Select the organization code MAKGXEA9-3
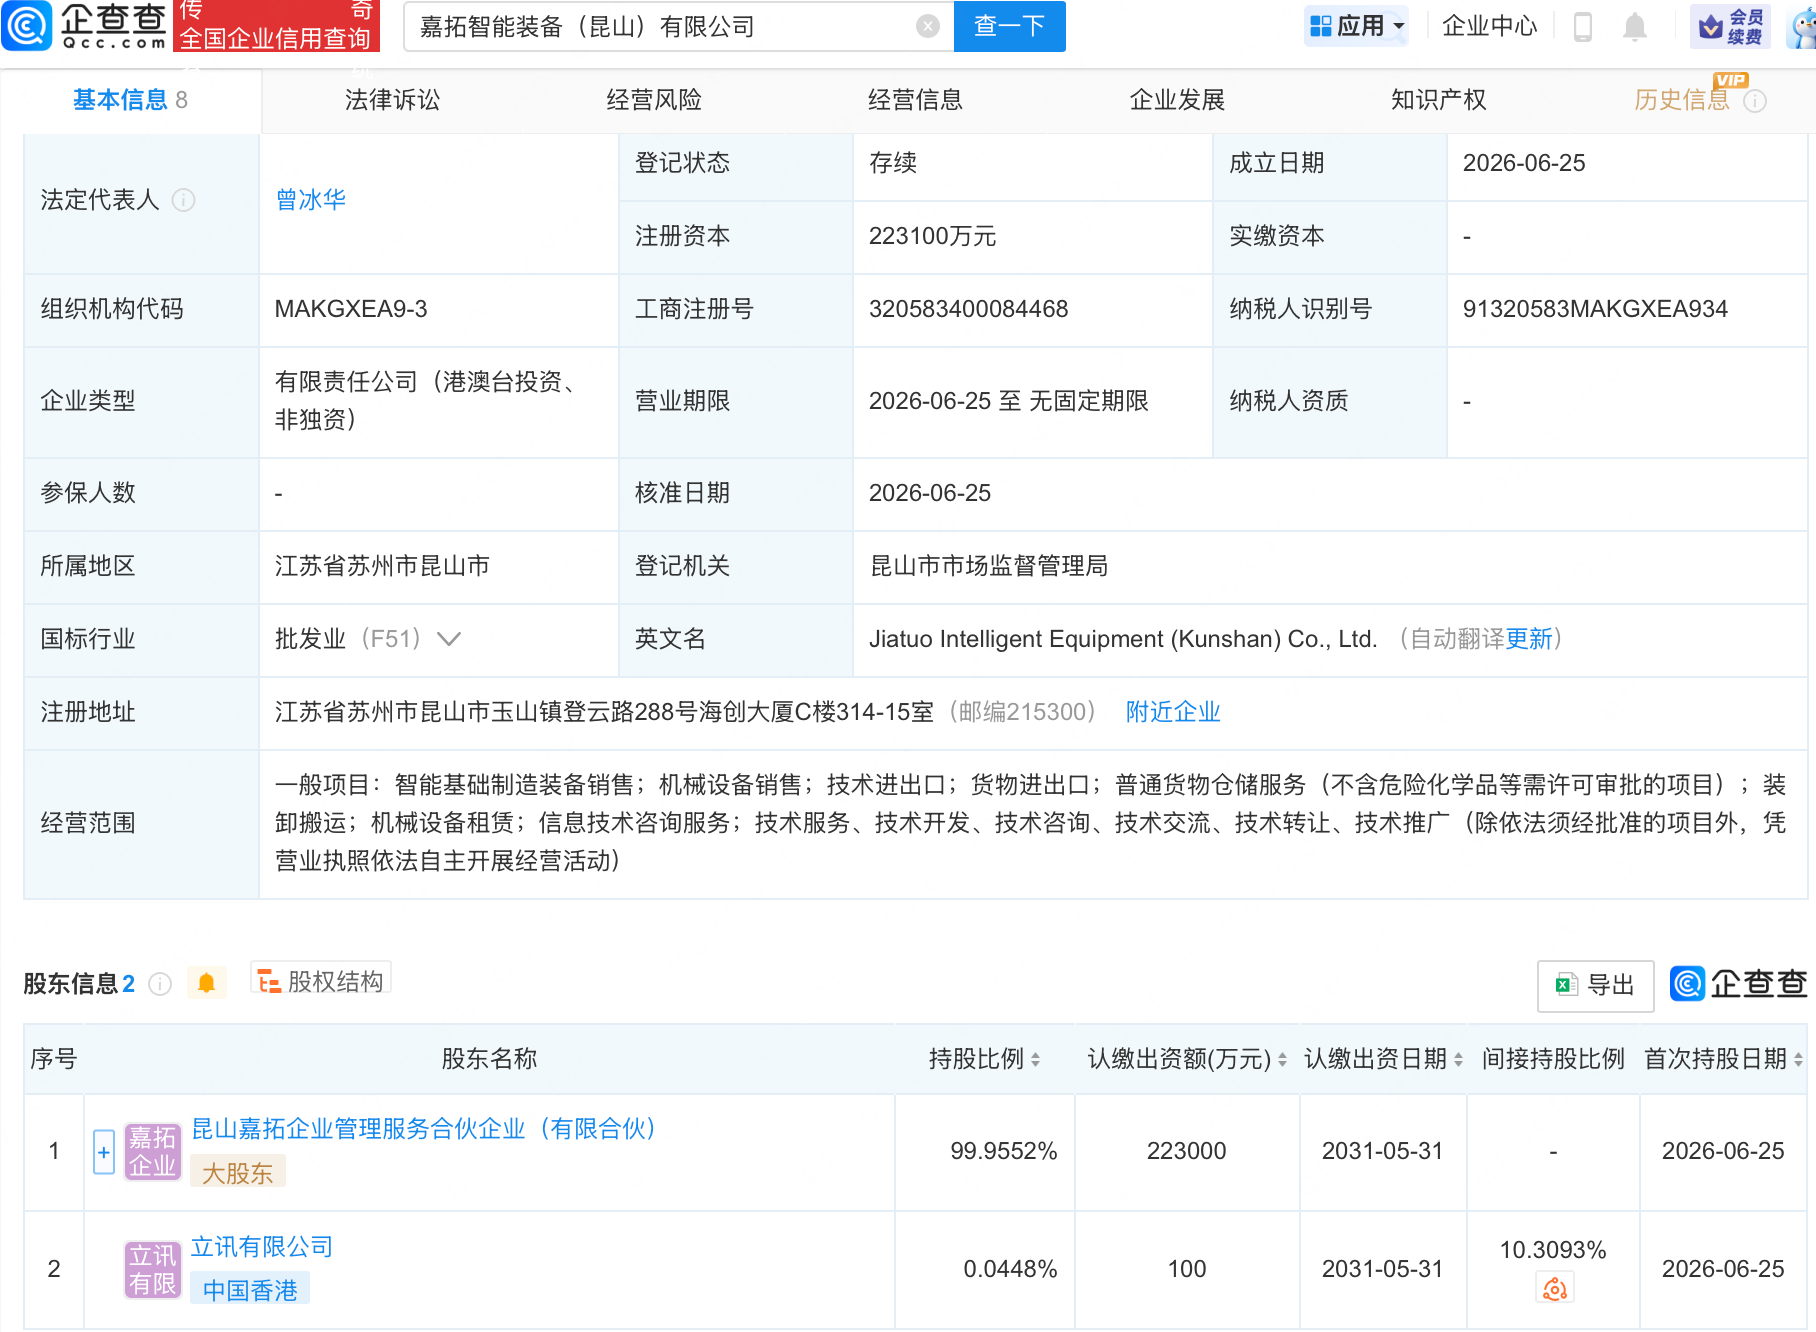Image resolution: width=1816 pixels, height=1332 pixels. pos(351,309)
